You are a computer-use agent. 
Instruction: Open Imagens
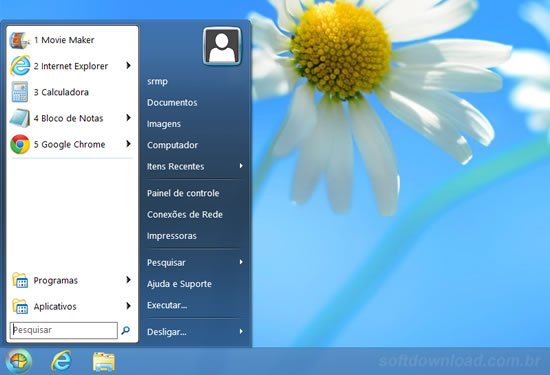[164, 124]
